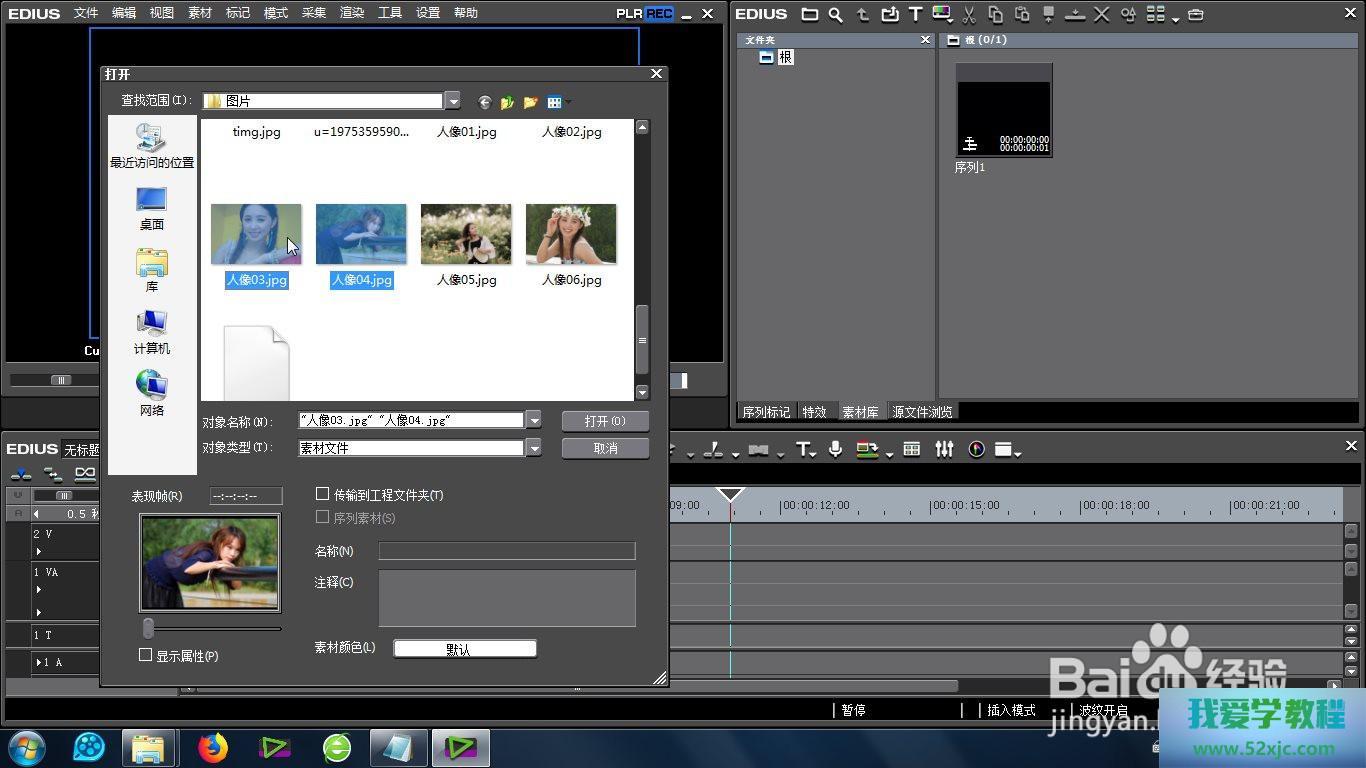Click the 素材颜色 默认 color swatch
This screenshot has height=768, width=1366.
tap(465, 649)
